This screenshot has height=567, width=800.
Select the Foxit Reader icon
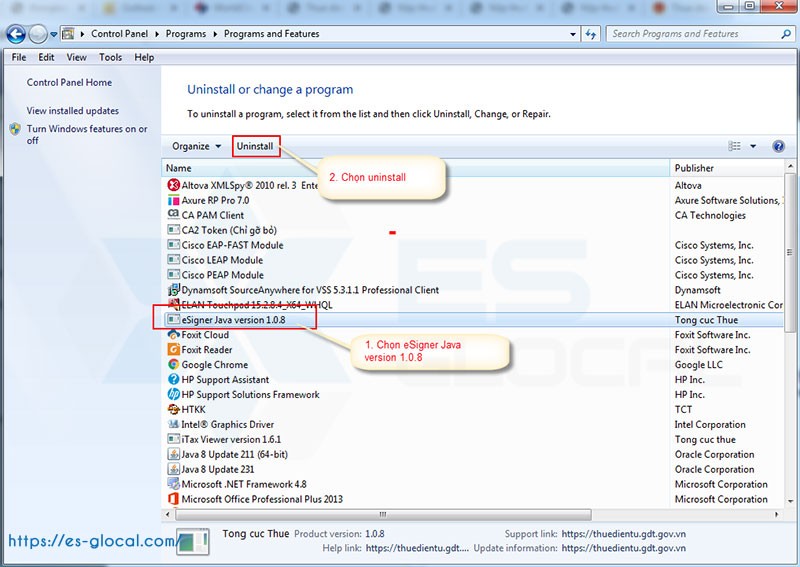pos(173,349)
